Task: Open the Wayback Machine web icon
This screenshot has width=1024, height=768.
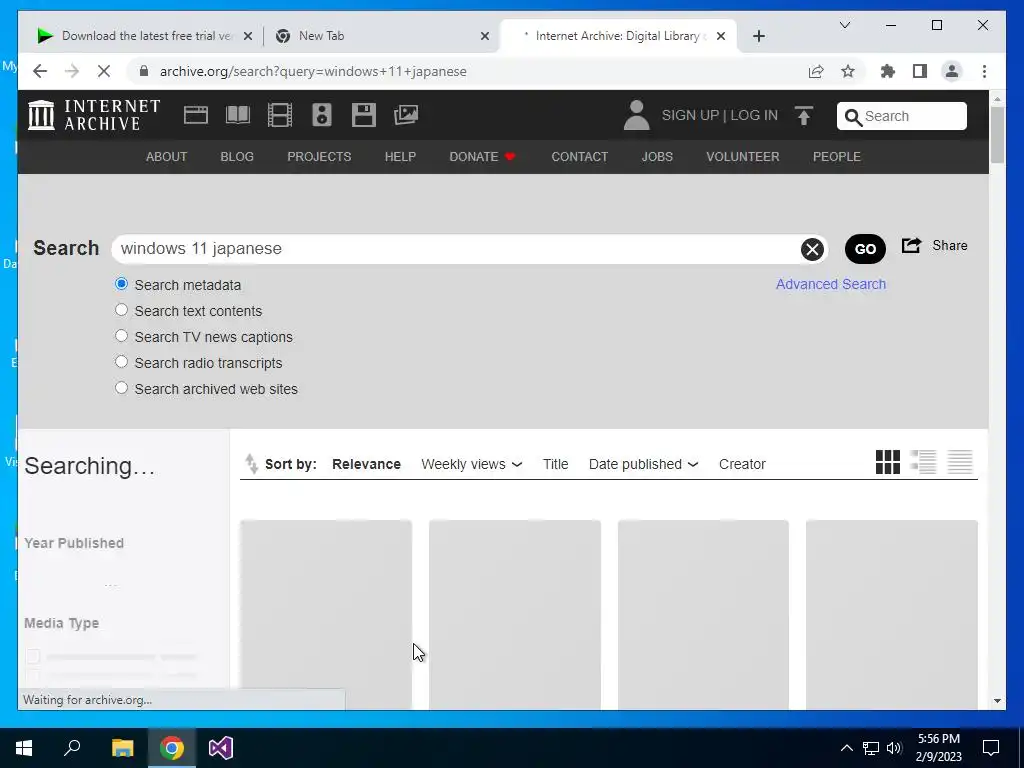Action: [x=195, y=115]
